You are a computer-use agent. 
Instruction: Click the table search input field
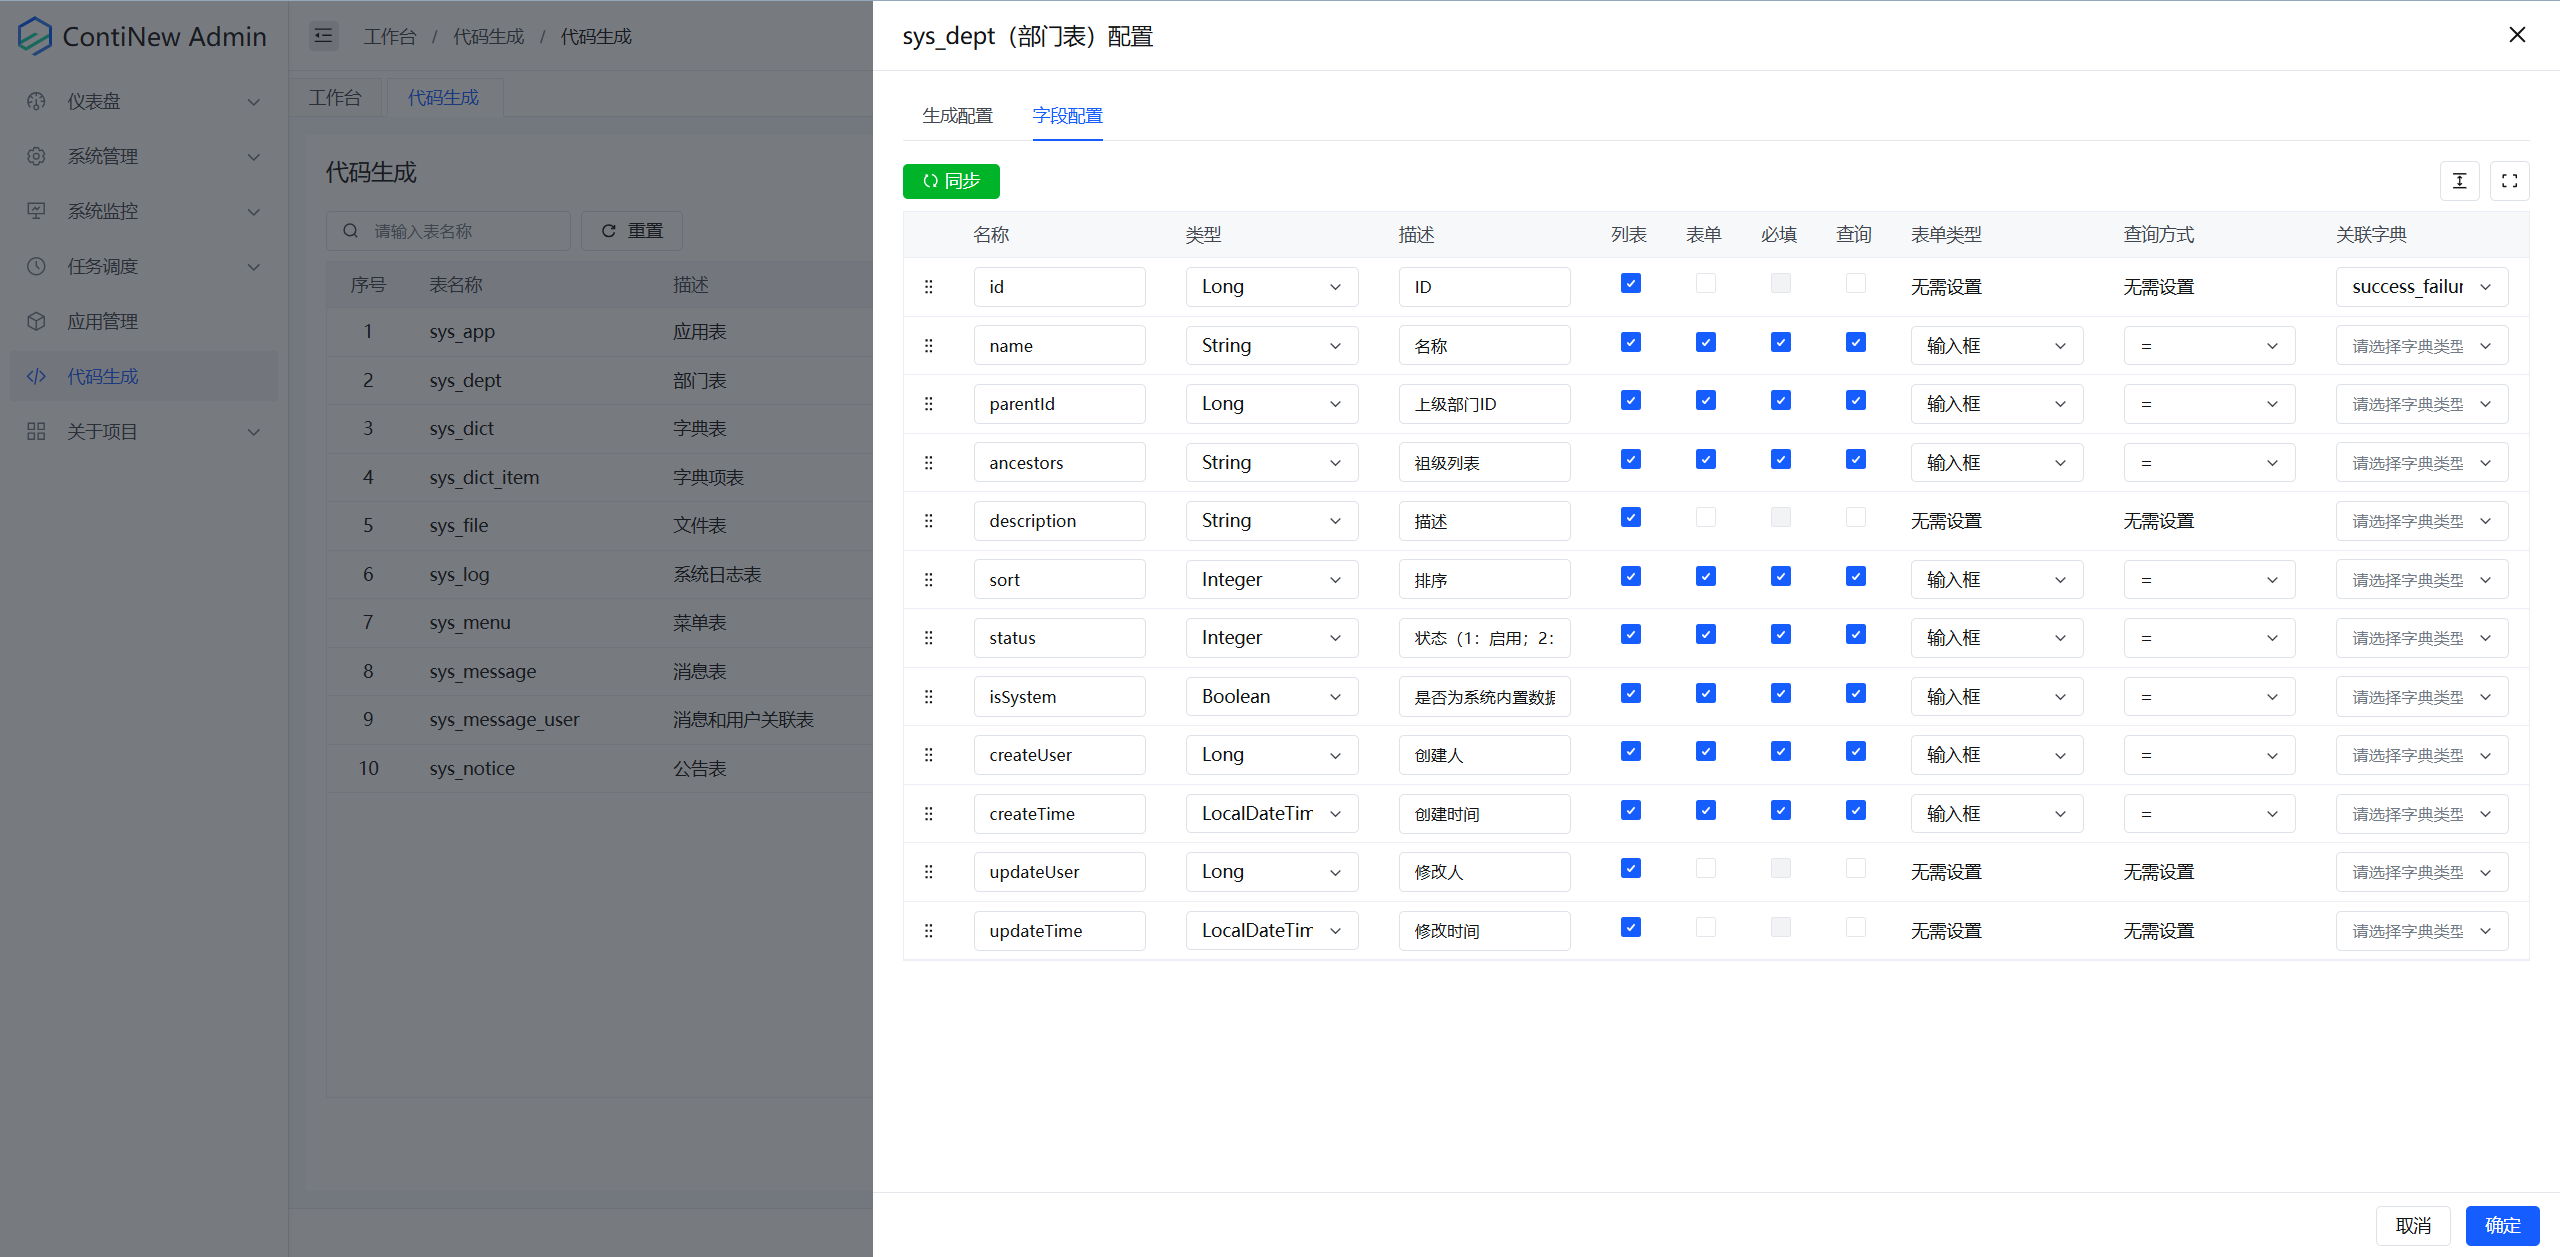pyautogui.click(x=456, y=230)
